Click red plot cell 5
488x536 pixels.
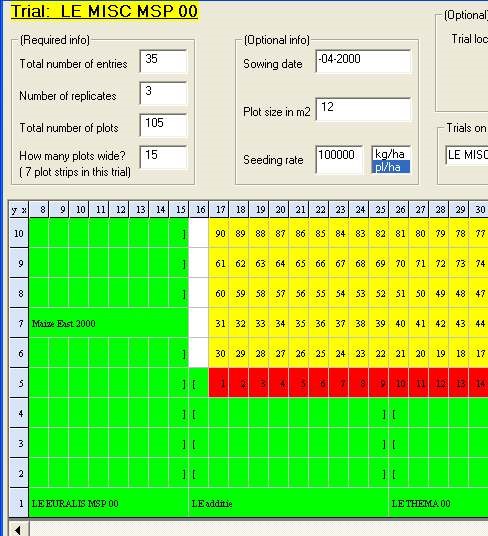299,383
